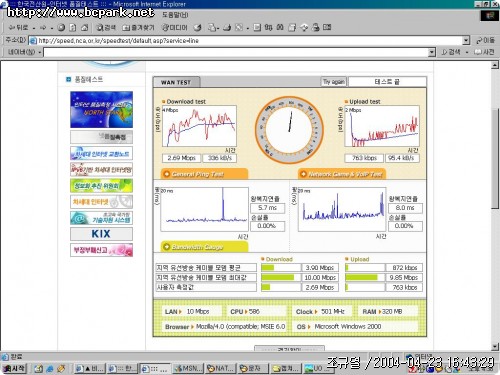Go back with the 뒤로 toolbar button

[18, 28]
